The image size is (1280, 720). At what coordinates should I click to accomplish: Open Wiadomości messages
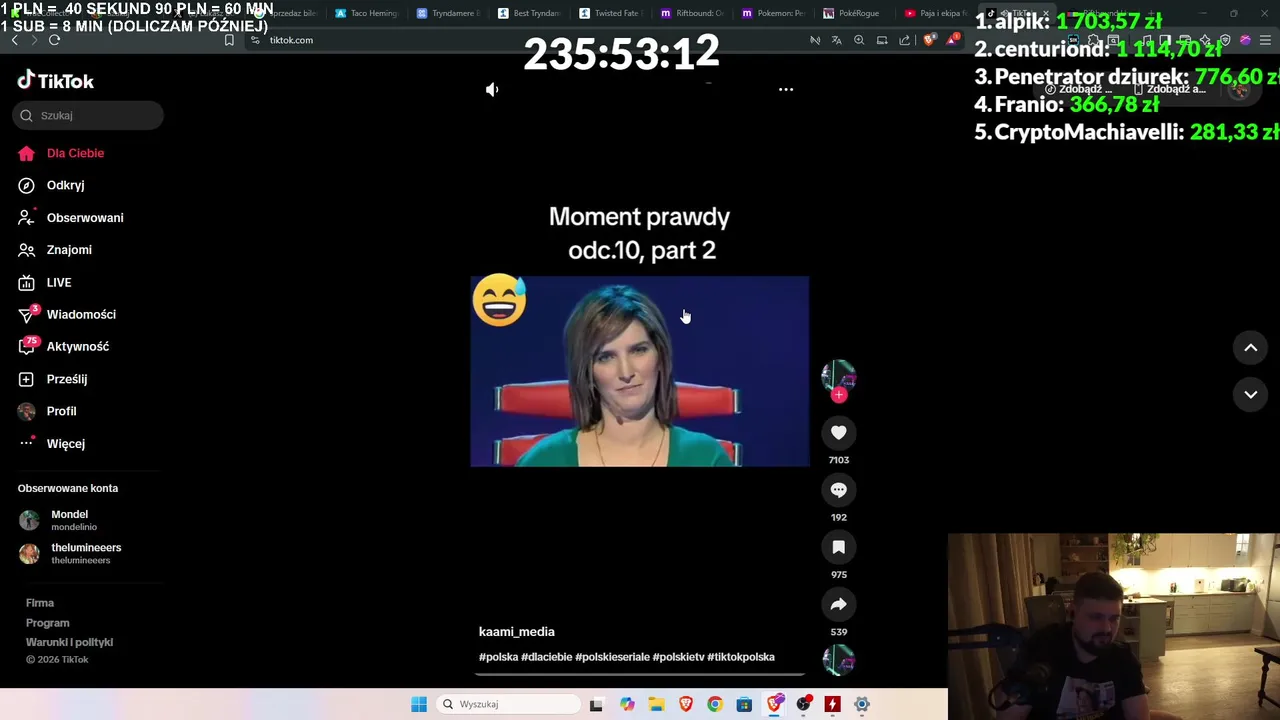[67, 314]
